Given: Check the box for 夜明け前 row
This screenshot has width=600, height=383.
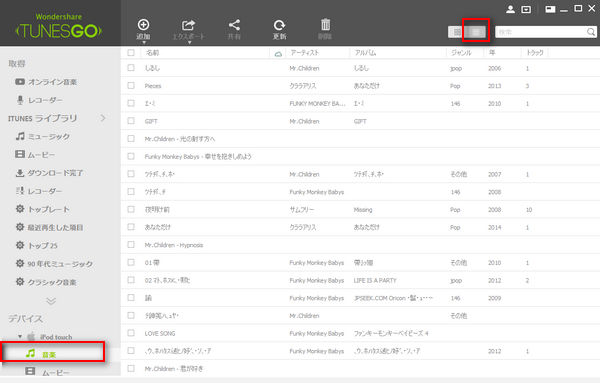Looking at the screenshot, I should (x=131, y=209).
